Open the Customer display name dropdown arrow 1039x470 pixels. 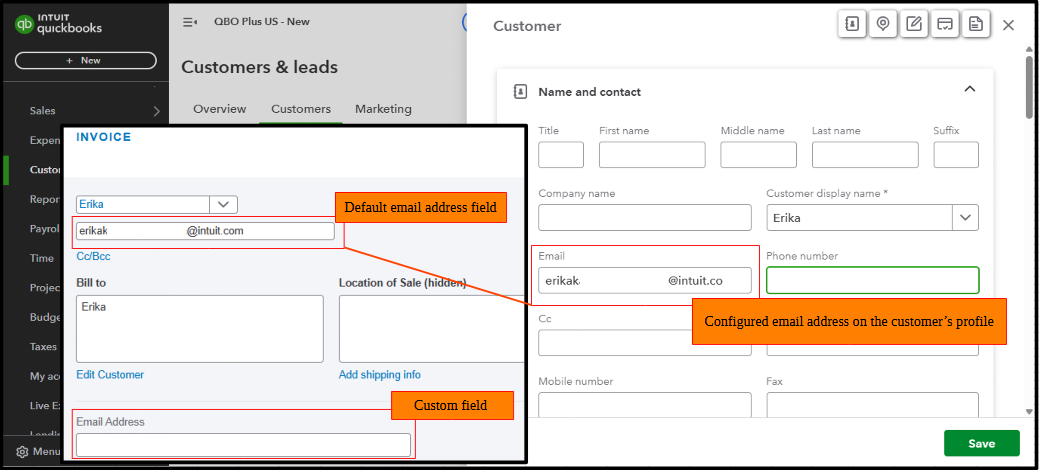tap(965, 217)
